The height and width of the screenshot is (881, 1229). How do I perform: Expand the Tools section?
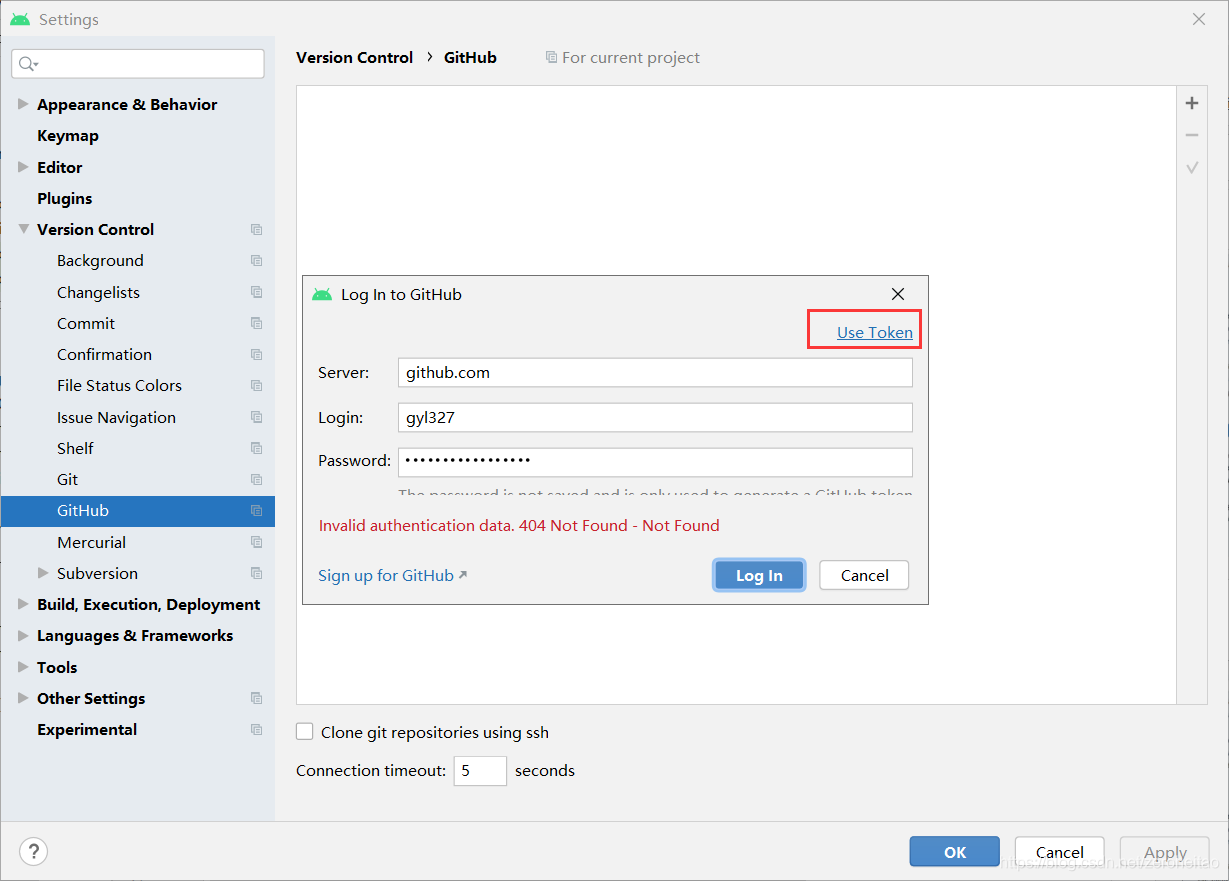click(23, 667)
